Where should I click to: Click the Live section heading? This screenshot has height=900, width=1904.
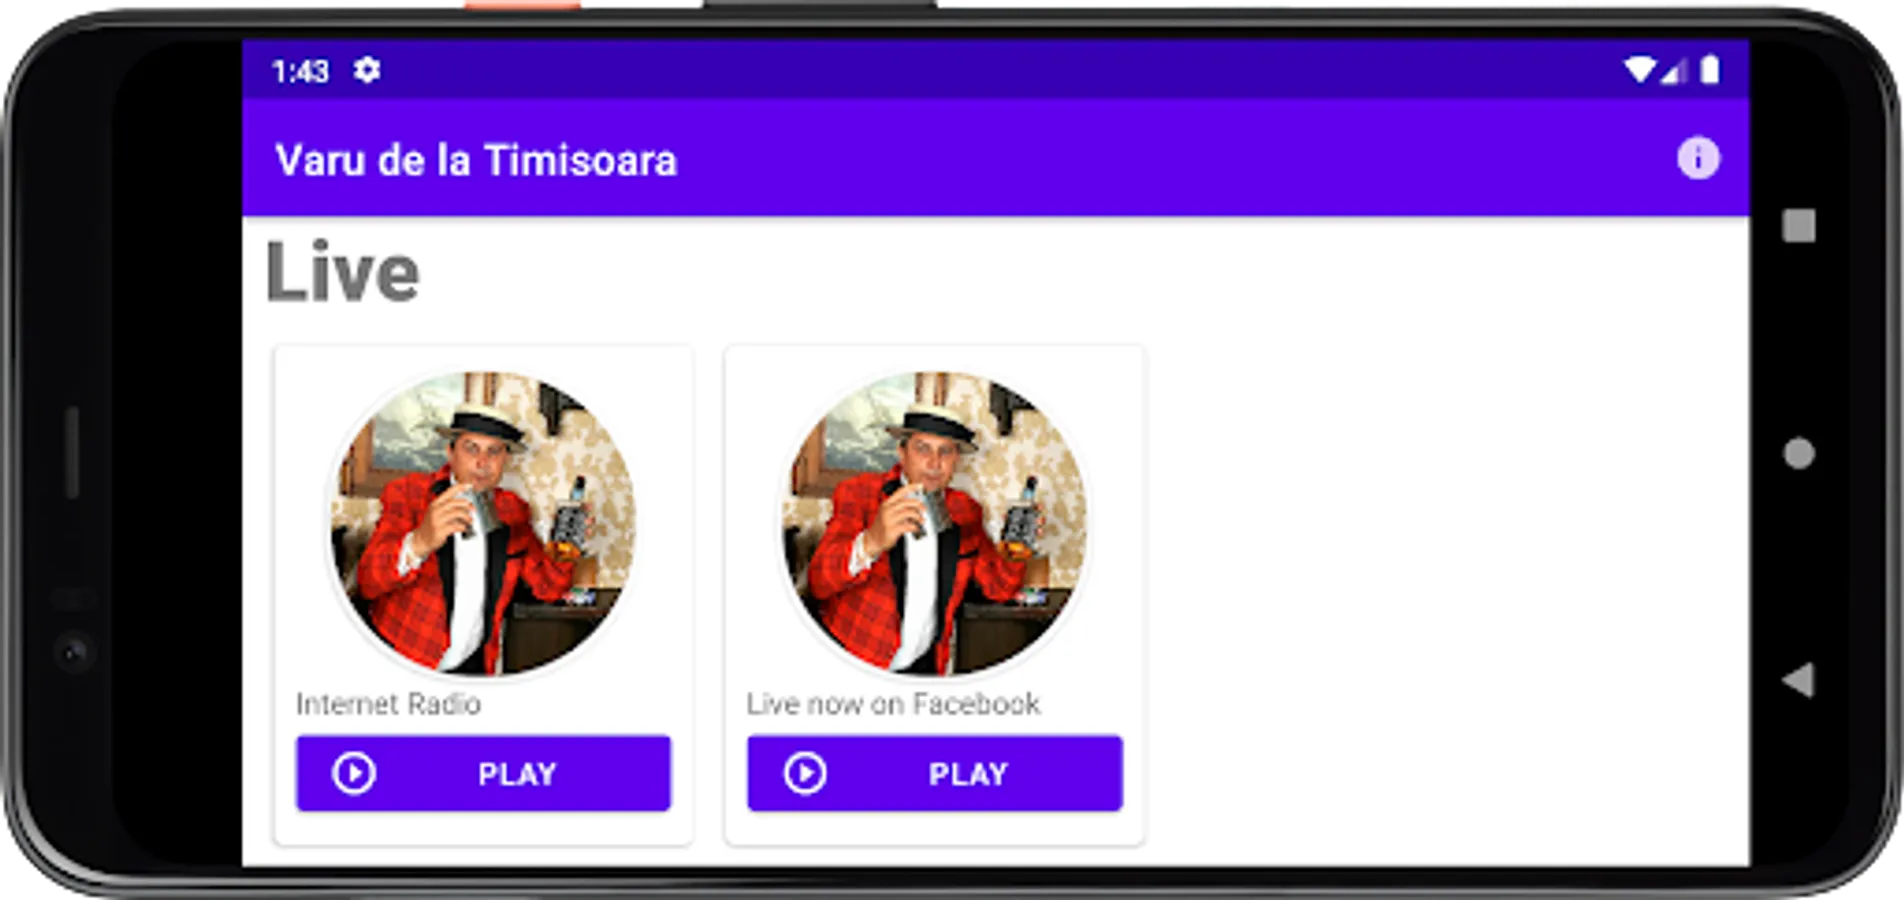(x=343, y=272)
